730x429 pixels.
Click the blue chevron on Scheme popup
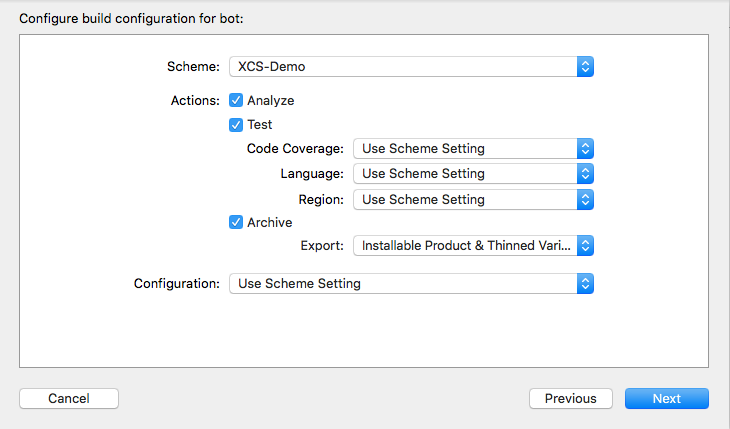click(586, 67)
